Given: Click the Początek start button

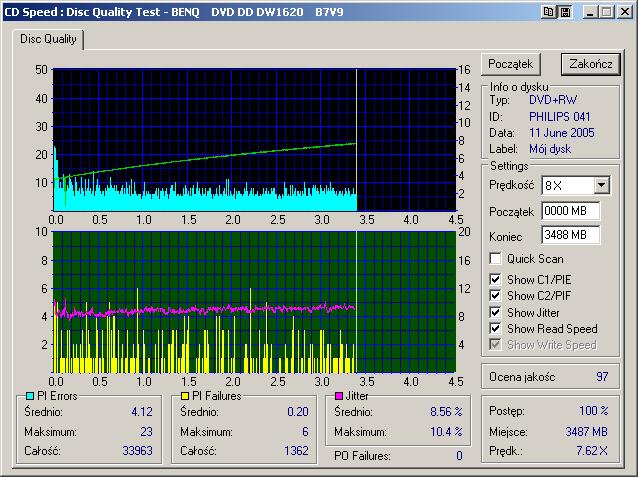Looking at the screenshot, I should click(x=511, y=64).
